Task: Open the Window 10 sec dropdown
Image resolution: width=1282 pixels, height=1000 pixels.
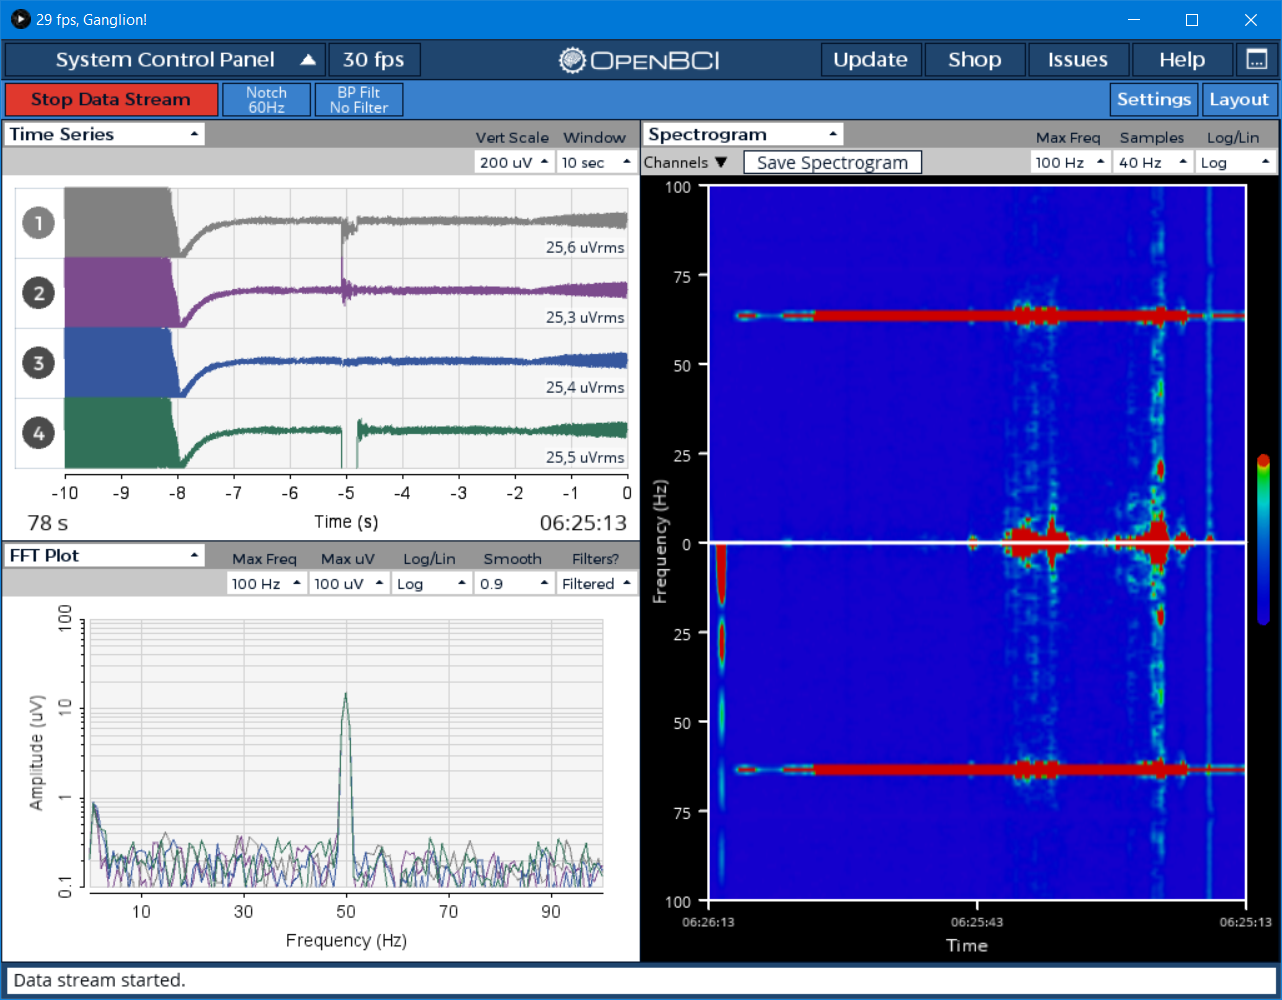Action: point(596,161)
